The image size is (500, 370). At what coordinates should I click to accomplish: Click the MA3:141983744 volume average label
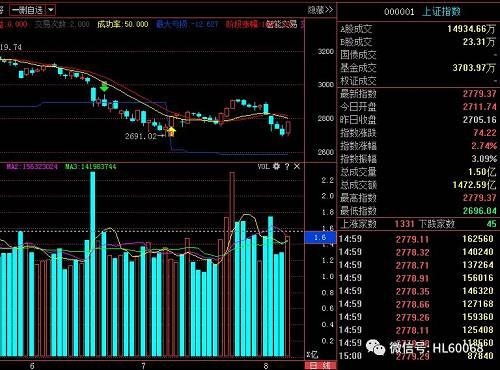click(x=91, y=166)
